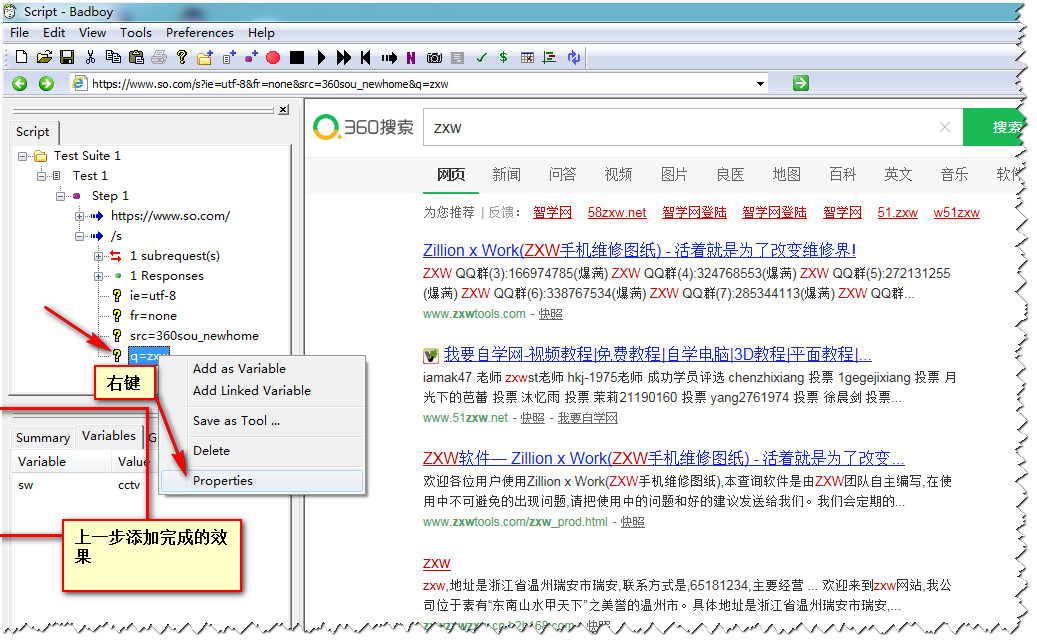Paste using the clipboard toolbar icon
The width and height of the screenshot is (1037, 643).
click(x=136, y=58)
